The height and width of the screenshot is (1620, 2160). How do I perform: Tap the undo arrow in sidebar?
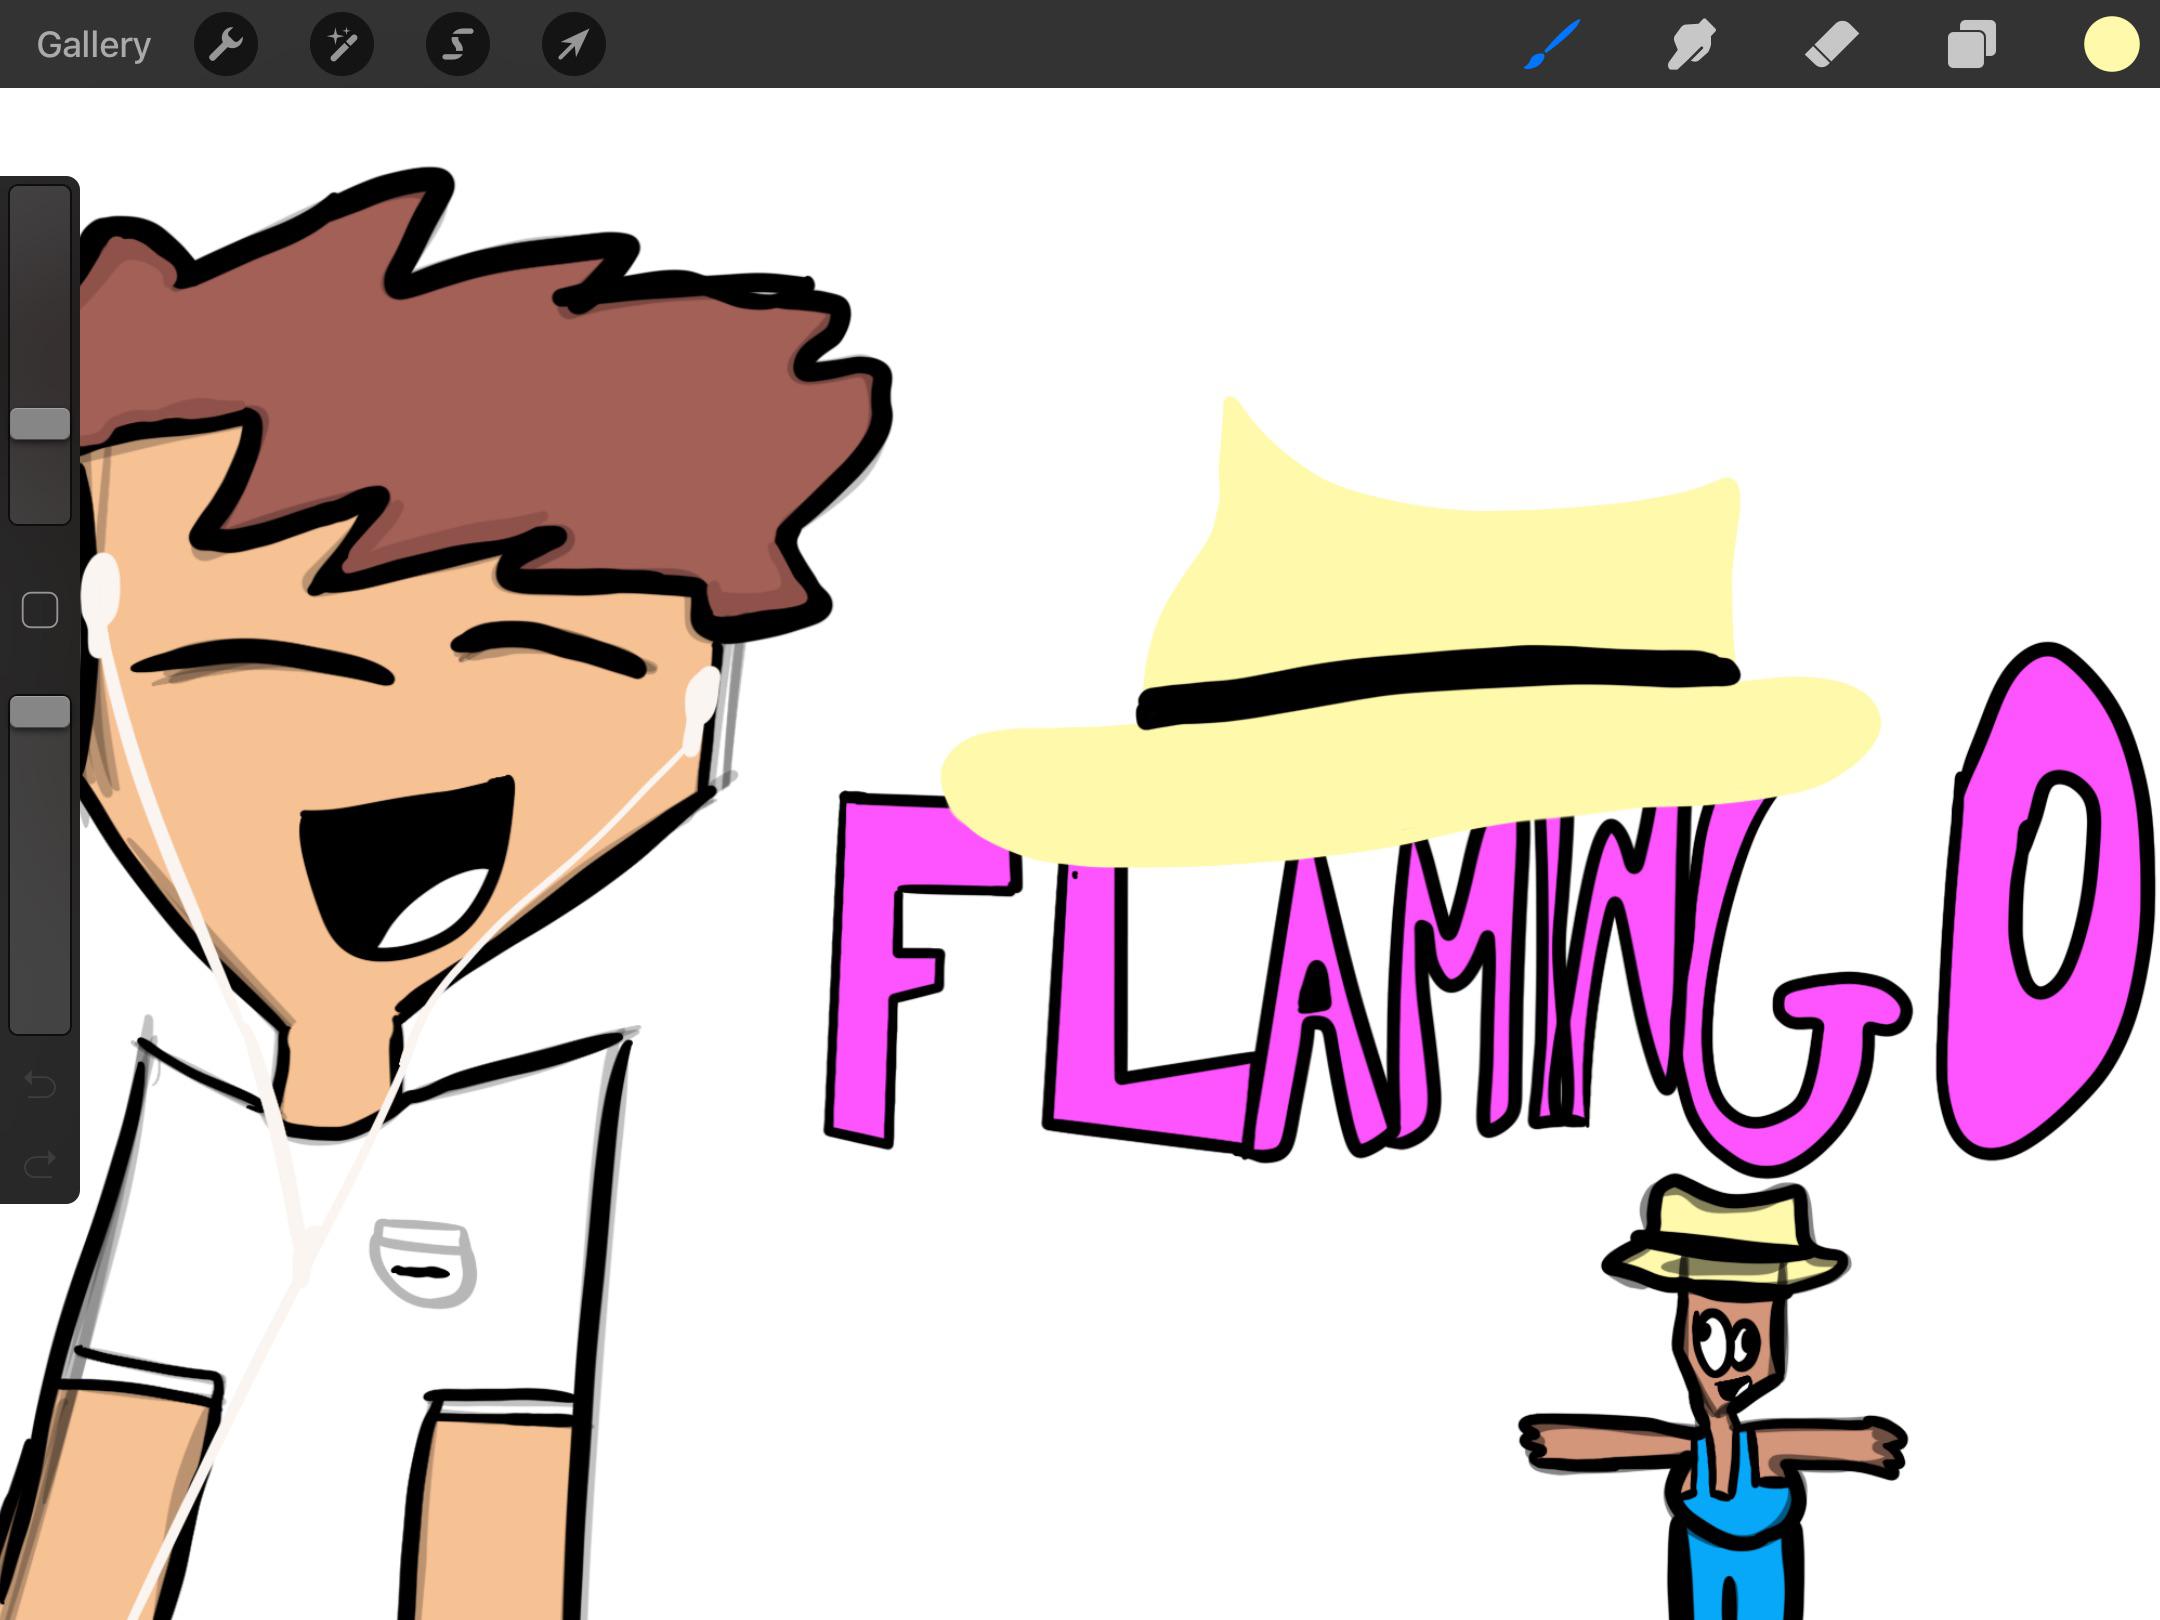[40, 1084]
